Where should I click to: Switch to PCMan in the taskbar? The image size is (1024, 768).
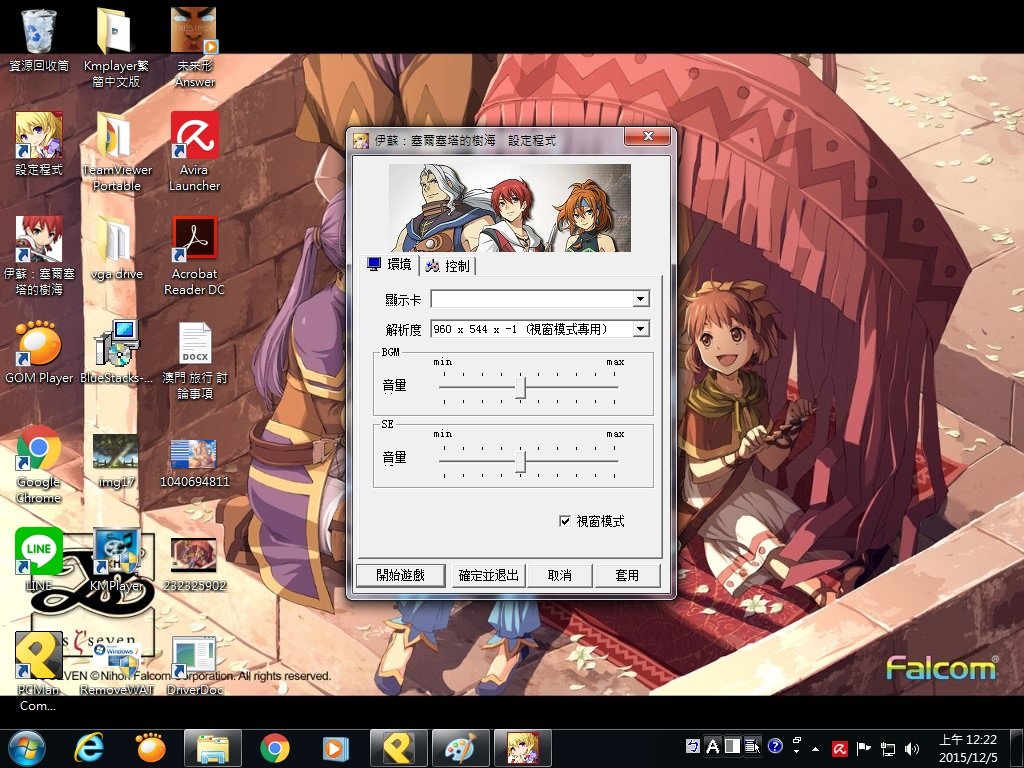pos(398,748)
